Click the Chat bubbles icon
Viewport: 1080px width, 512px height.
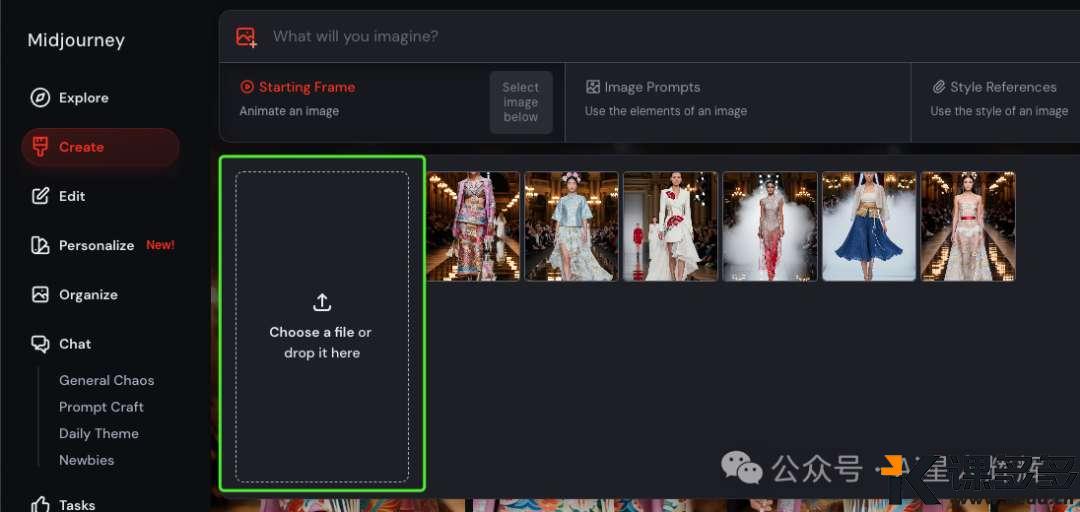click(x=40, y=344)
